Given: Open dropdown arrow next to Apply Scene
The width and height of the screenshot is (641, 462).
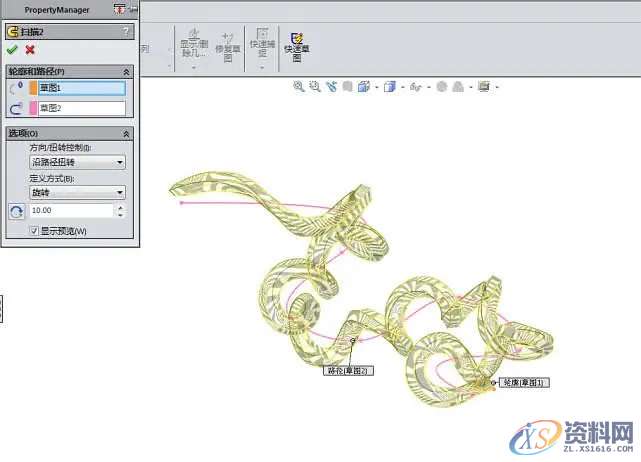Looking at the screenshot, I should pyautogui.click(x=471, y=87).
